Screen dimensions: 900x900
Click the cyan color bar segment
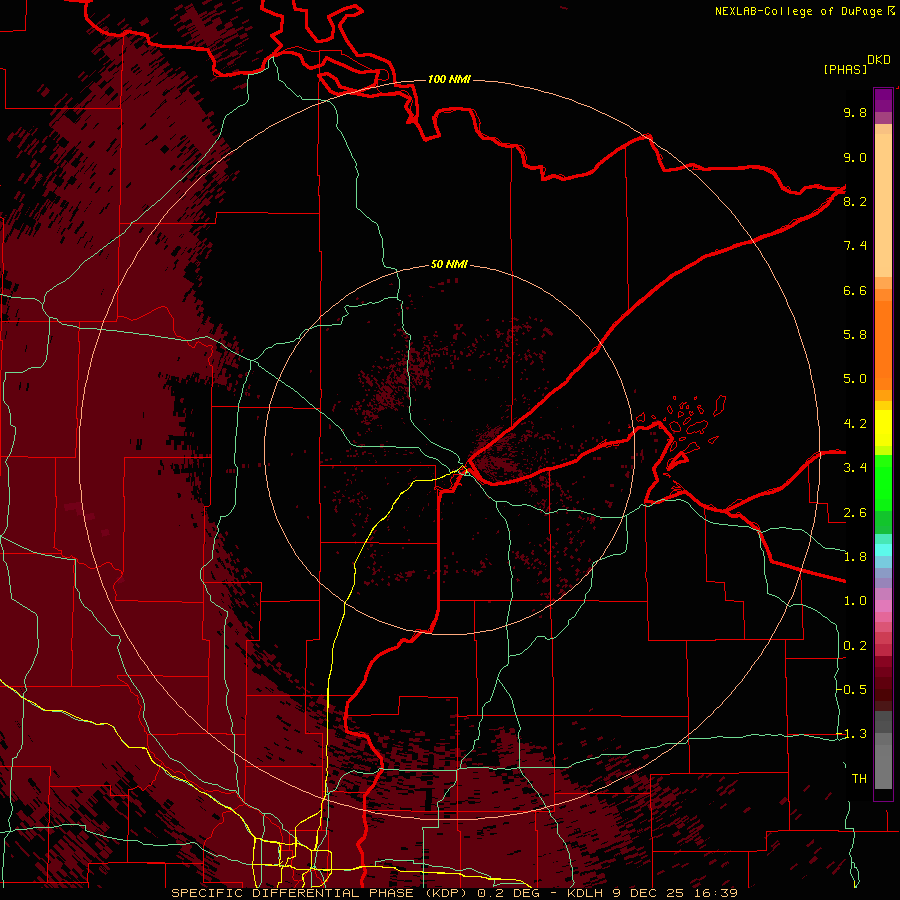pyautogui.click(x=883, y=550)
